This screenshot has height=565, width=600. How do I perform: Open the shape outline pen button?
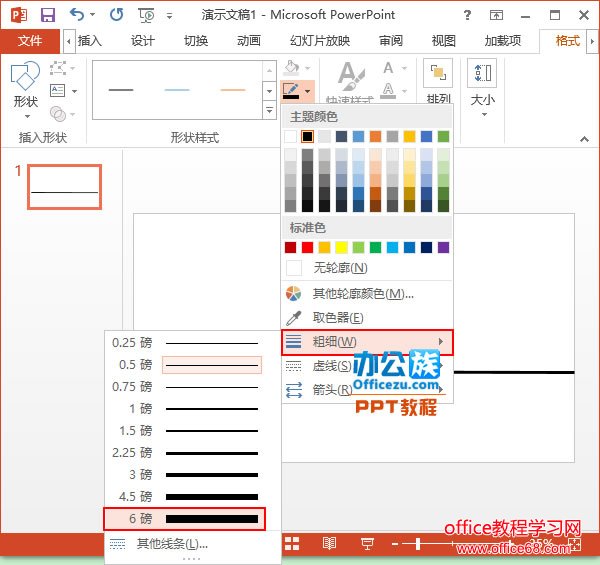292,91
